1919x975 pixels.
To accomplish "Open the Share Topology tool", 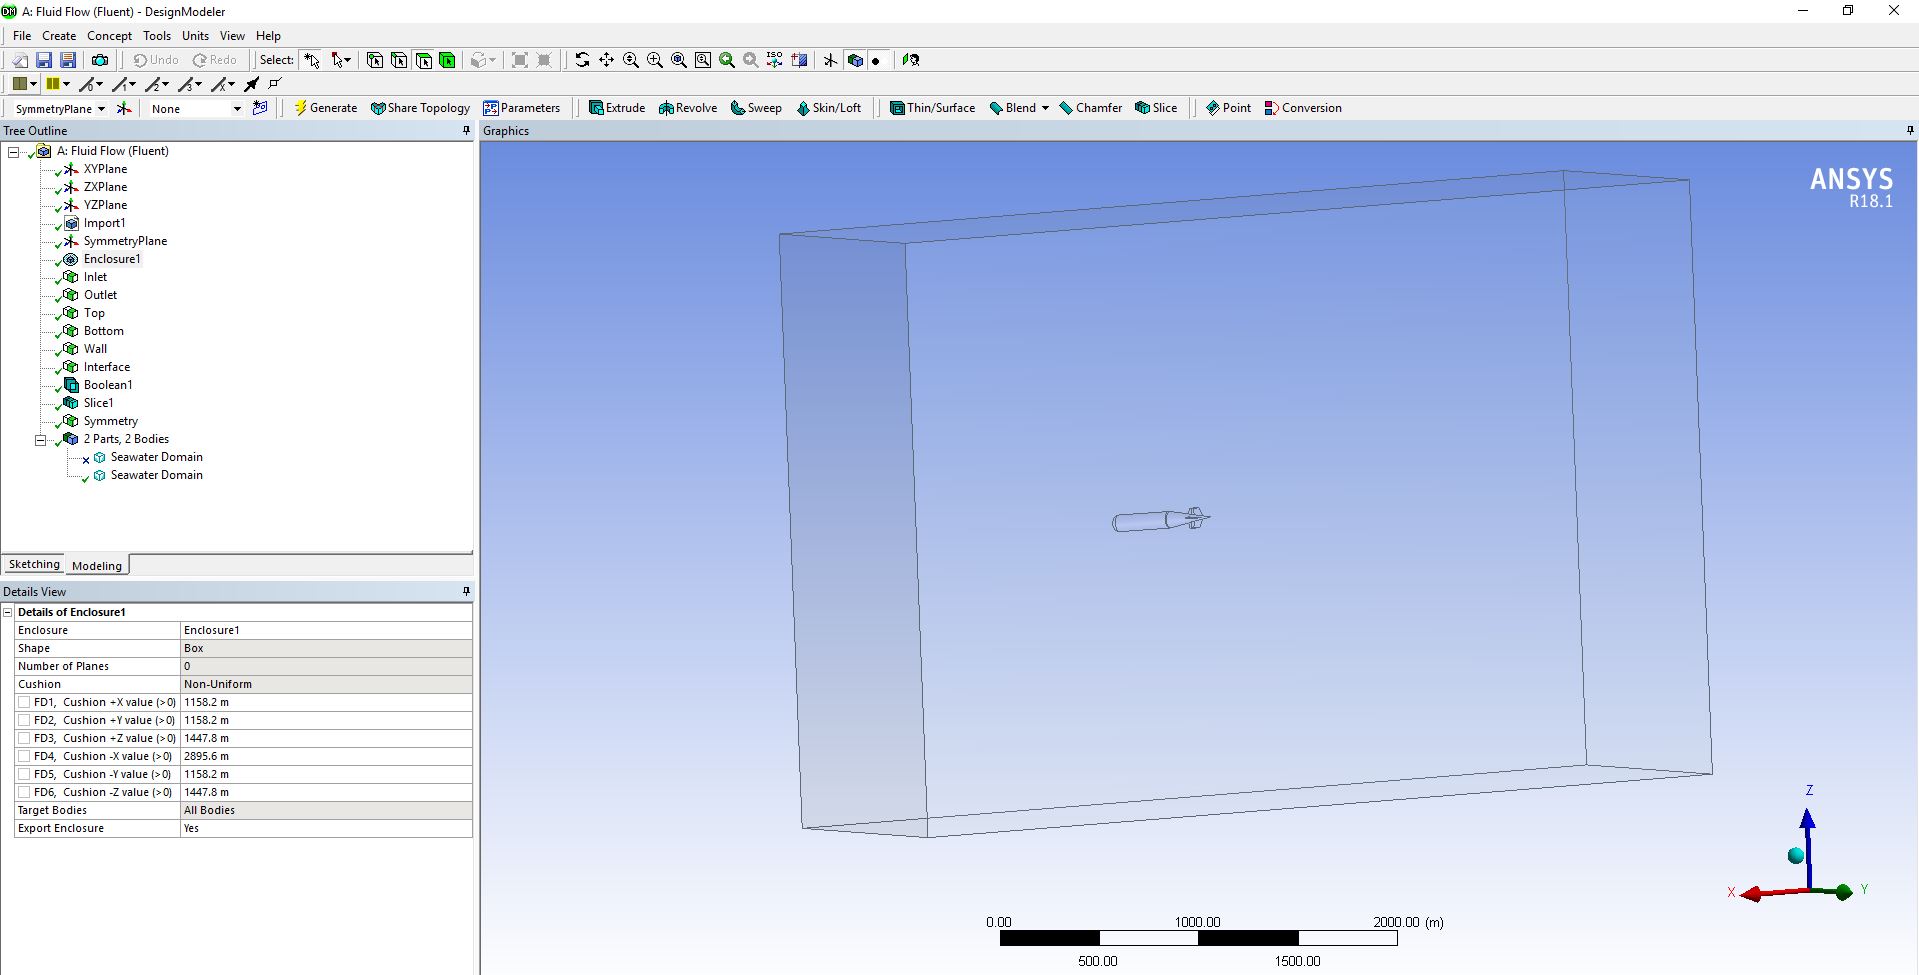I will (x=420, y=108).
